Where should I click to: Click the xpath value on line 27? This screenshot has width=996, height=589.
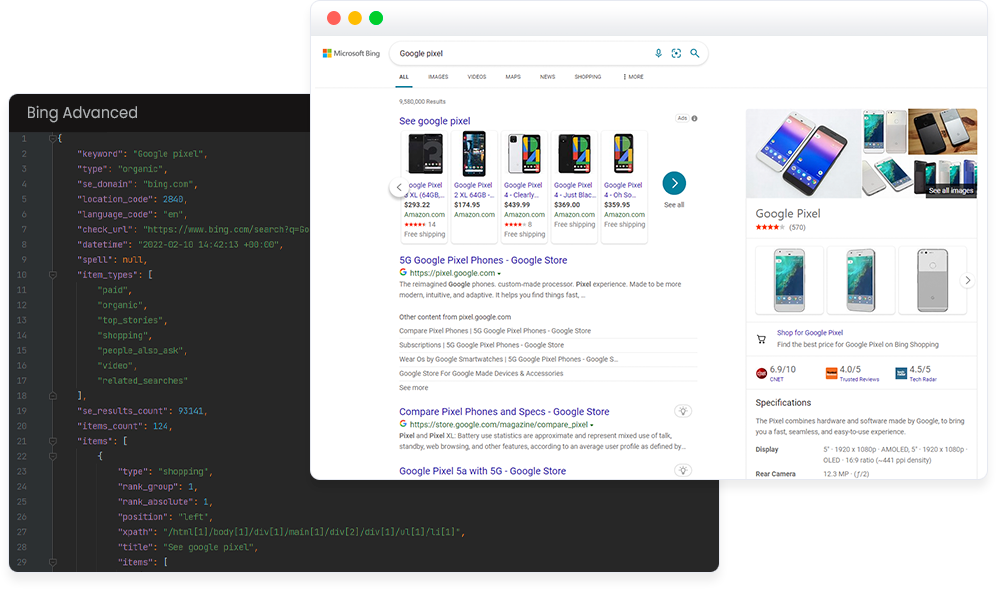[x=314, y=532]
